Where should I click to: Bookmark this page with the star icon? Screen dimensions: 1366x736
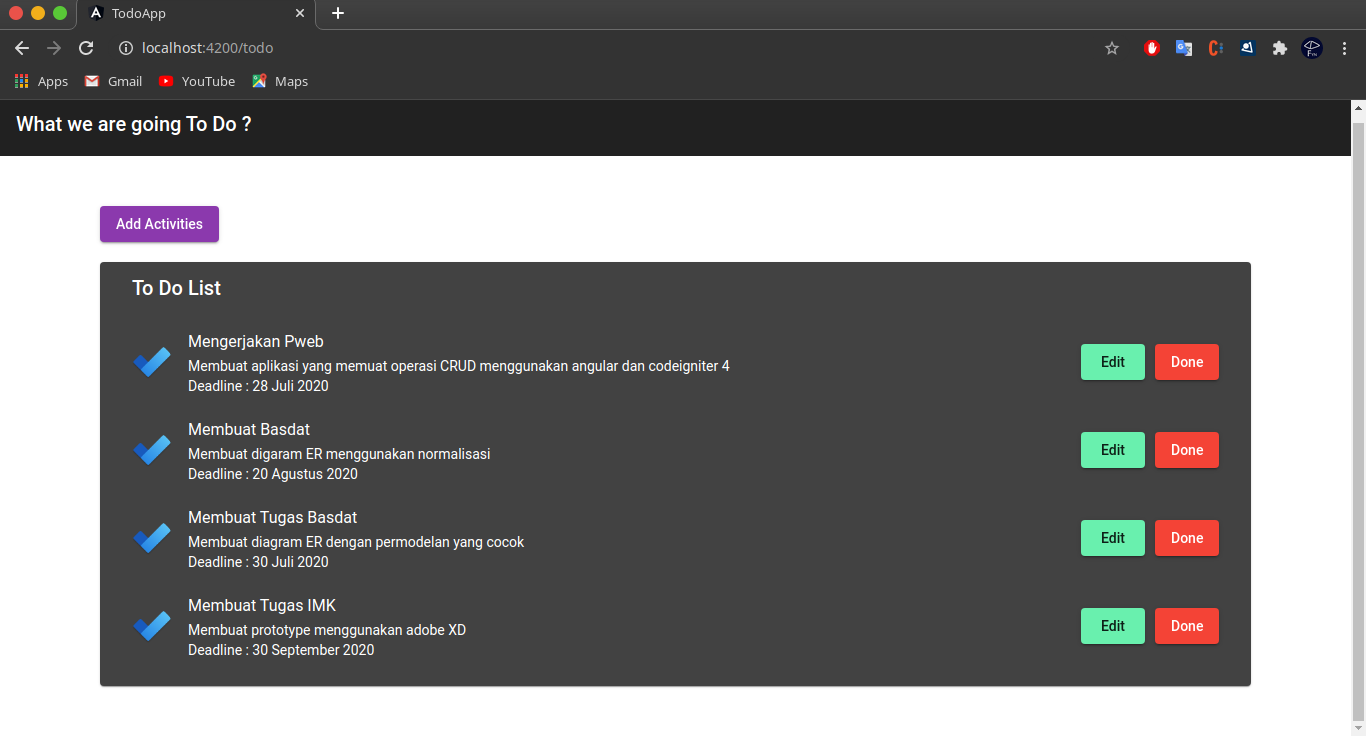(x=1112, y=48)
